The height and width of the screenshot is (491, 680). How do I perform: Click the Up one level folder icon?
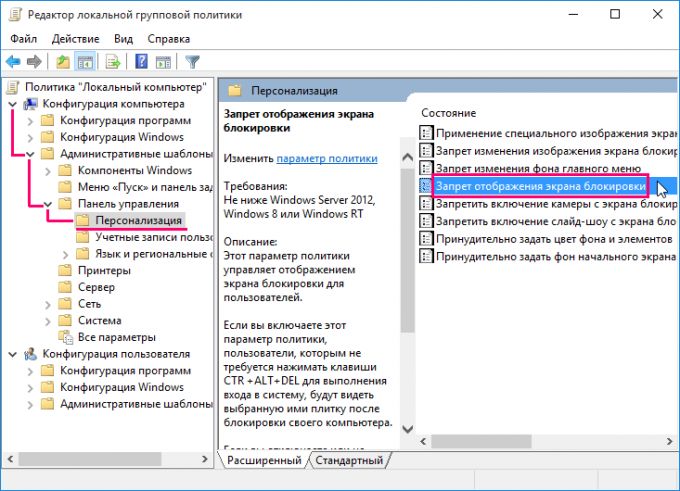pos(63,62)
